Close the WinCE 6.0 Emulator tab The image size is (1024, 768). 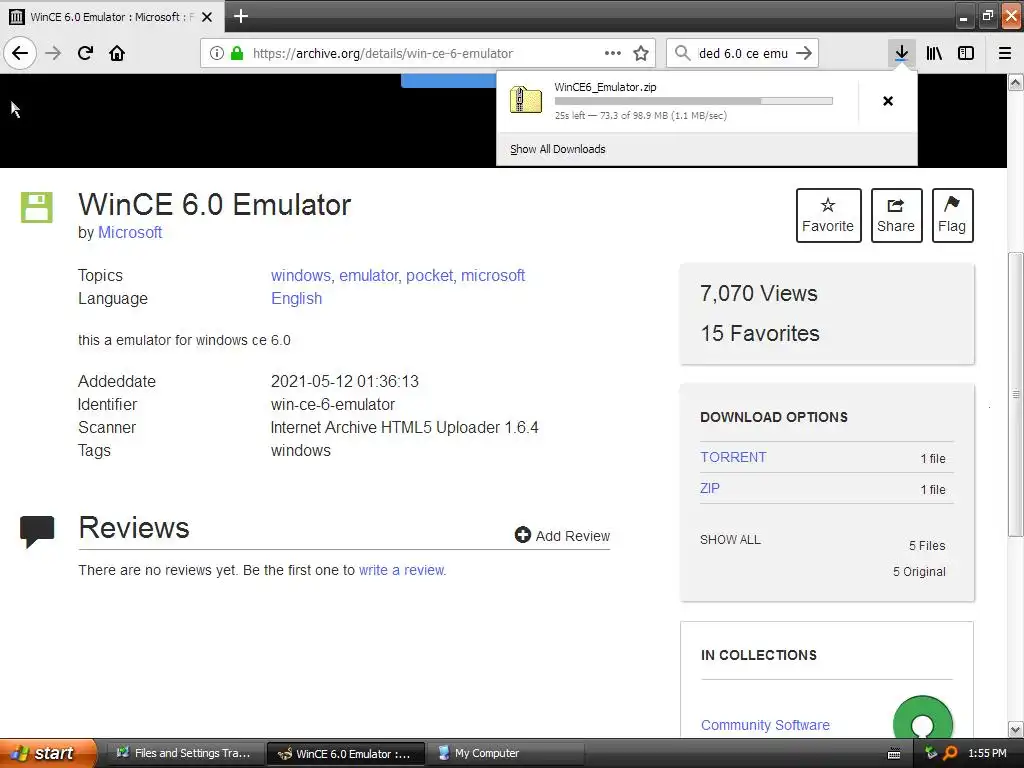(x=207, y=17)
